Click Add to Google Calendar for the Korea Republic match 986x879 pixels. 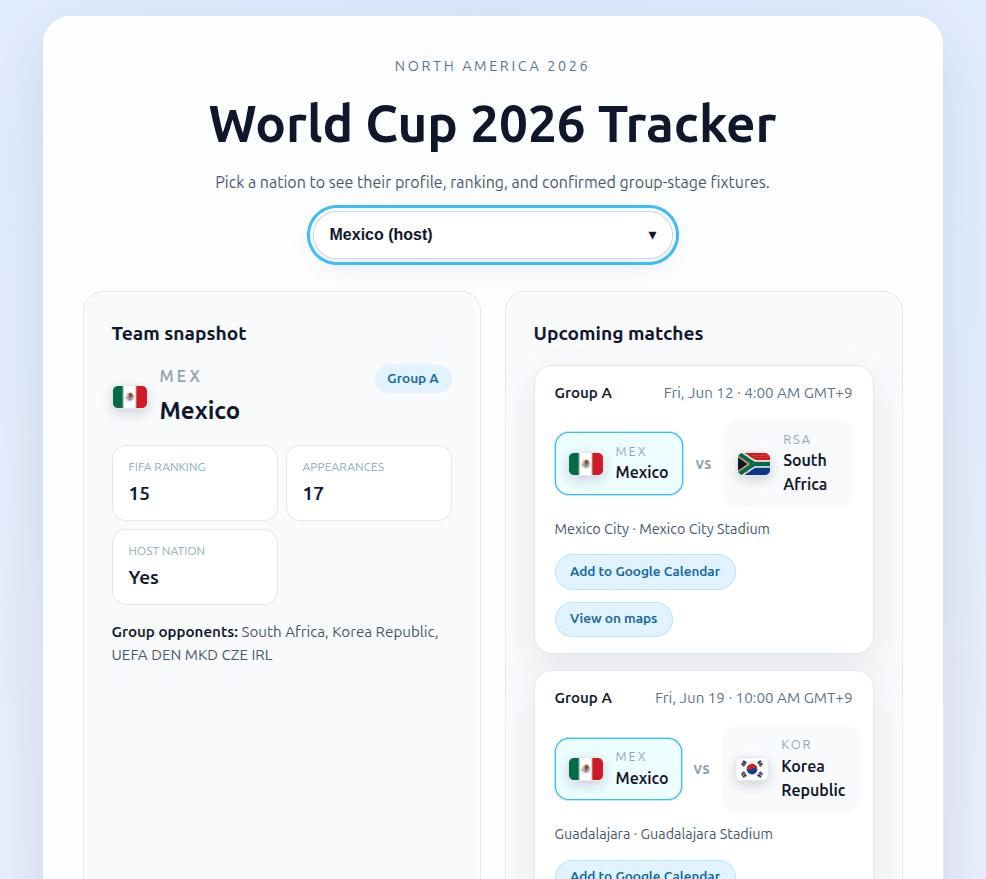(x=645, y=872)
